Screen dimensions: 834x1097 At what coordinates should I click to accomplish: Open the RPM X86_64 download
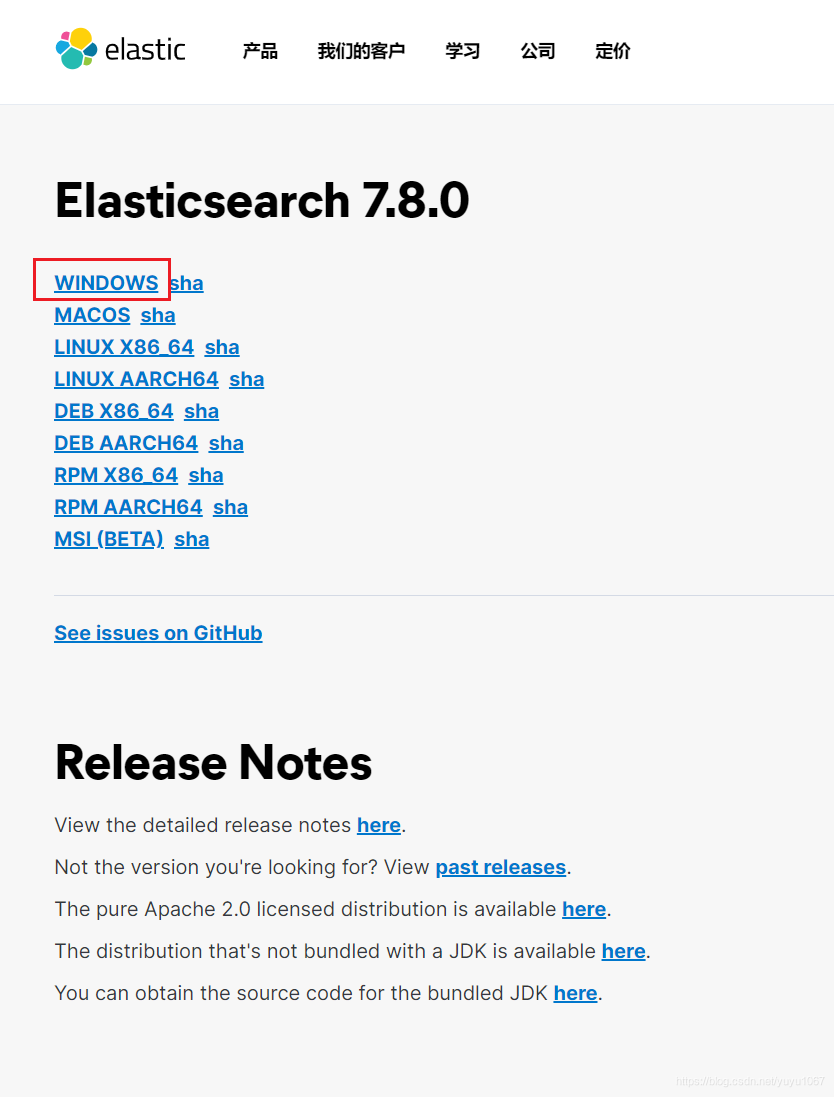116,475
